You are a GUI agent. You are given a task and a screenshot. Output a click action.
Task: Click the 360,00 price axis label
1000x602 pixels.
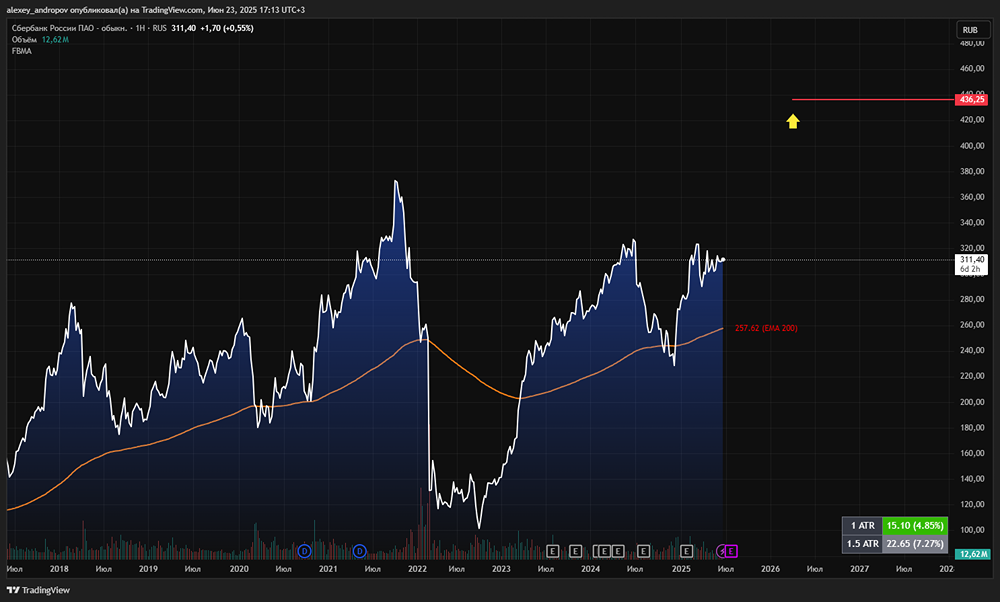click(x=972, y=197)
